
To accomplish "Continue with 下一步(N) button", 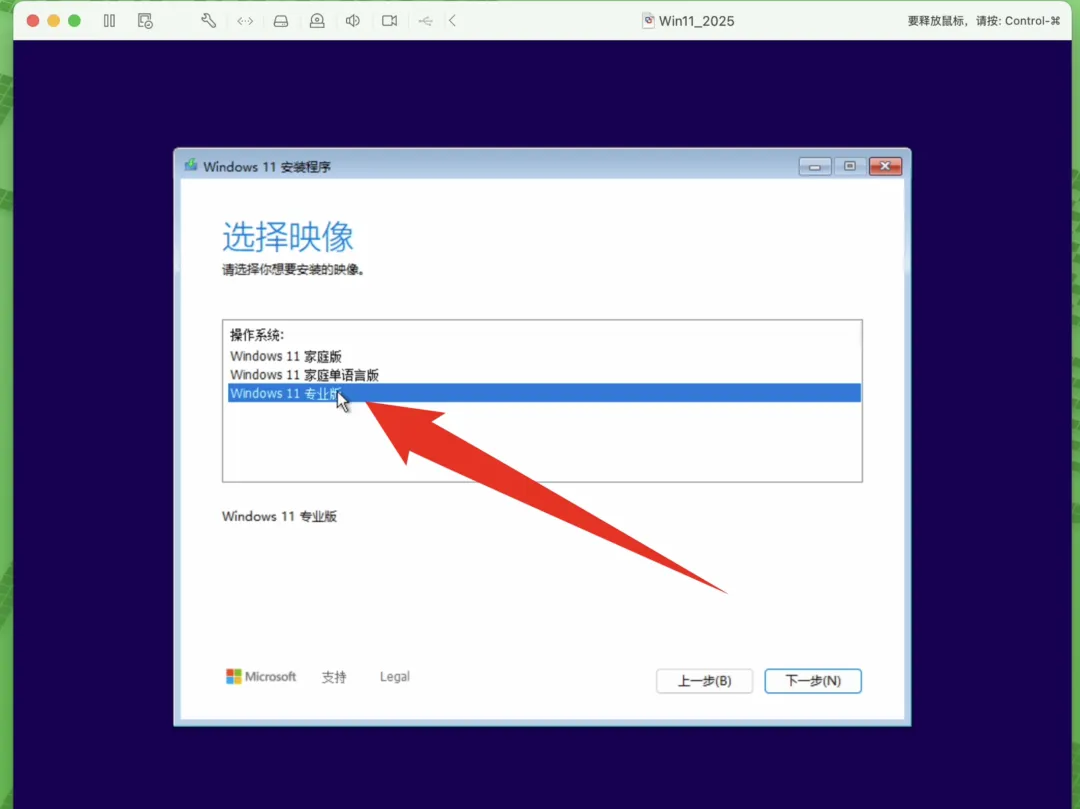I will pyautogui.click(x=813, y=681).
